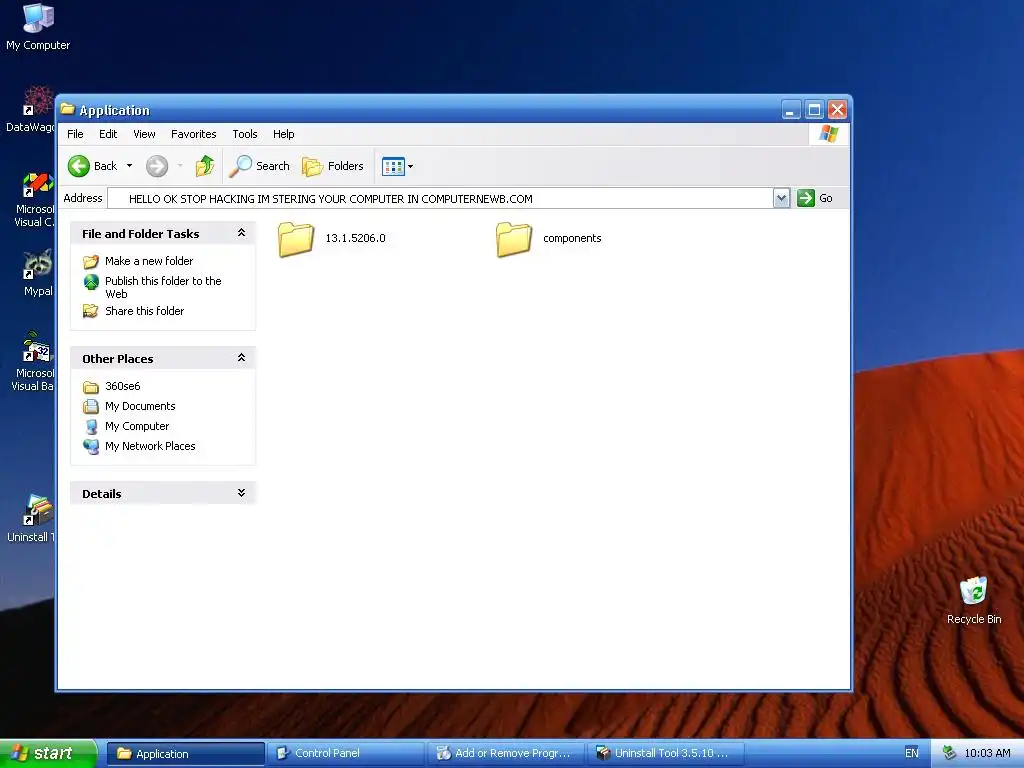Click the Make a new folder icon
The width and height of the screenshot is (1024, 768).
point(91,261)
